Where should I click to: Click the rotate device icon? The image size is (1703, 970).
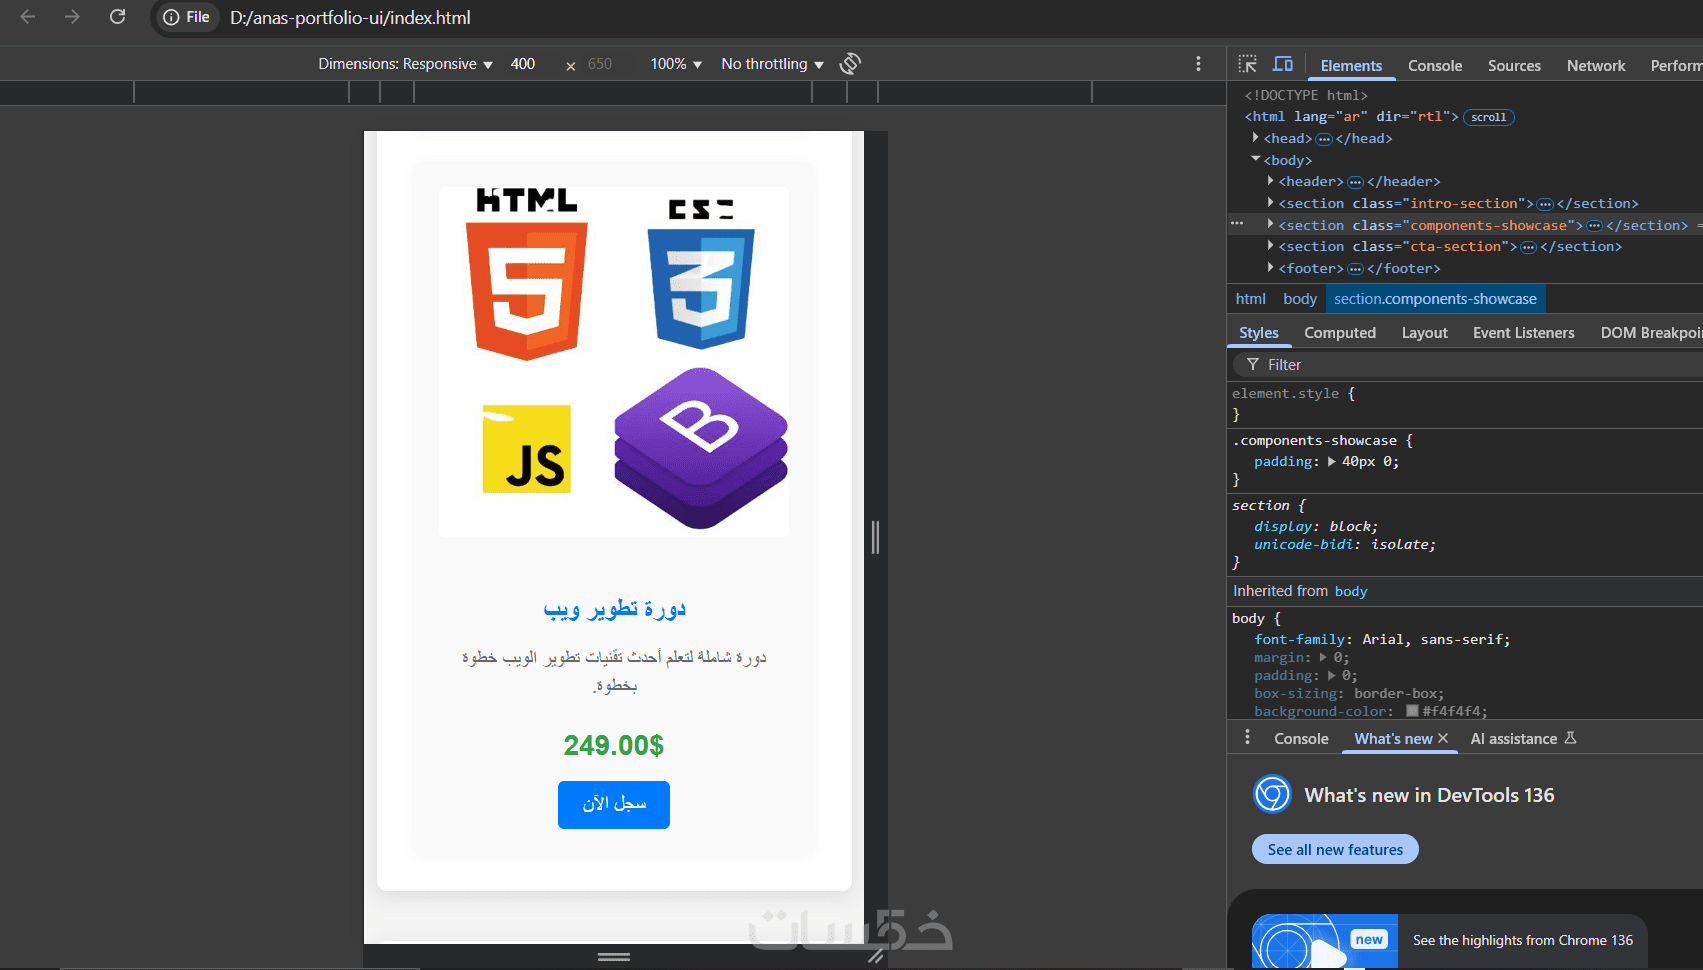[850, 64]
